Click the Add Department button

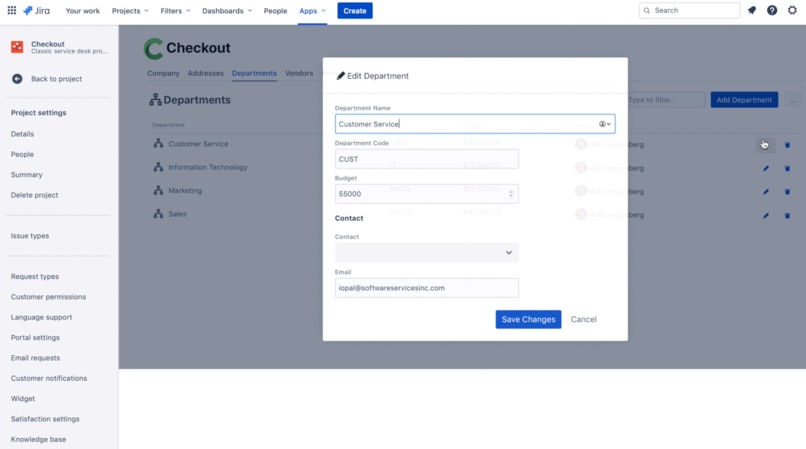[x=744, y=100]
